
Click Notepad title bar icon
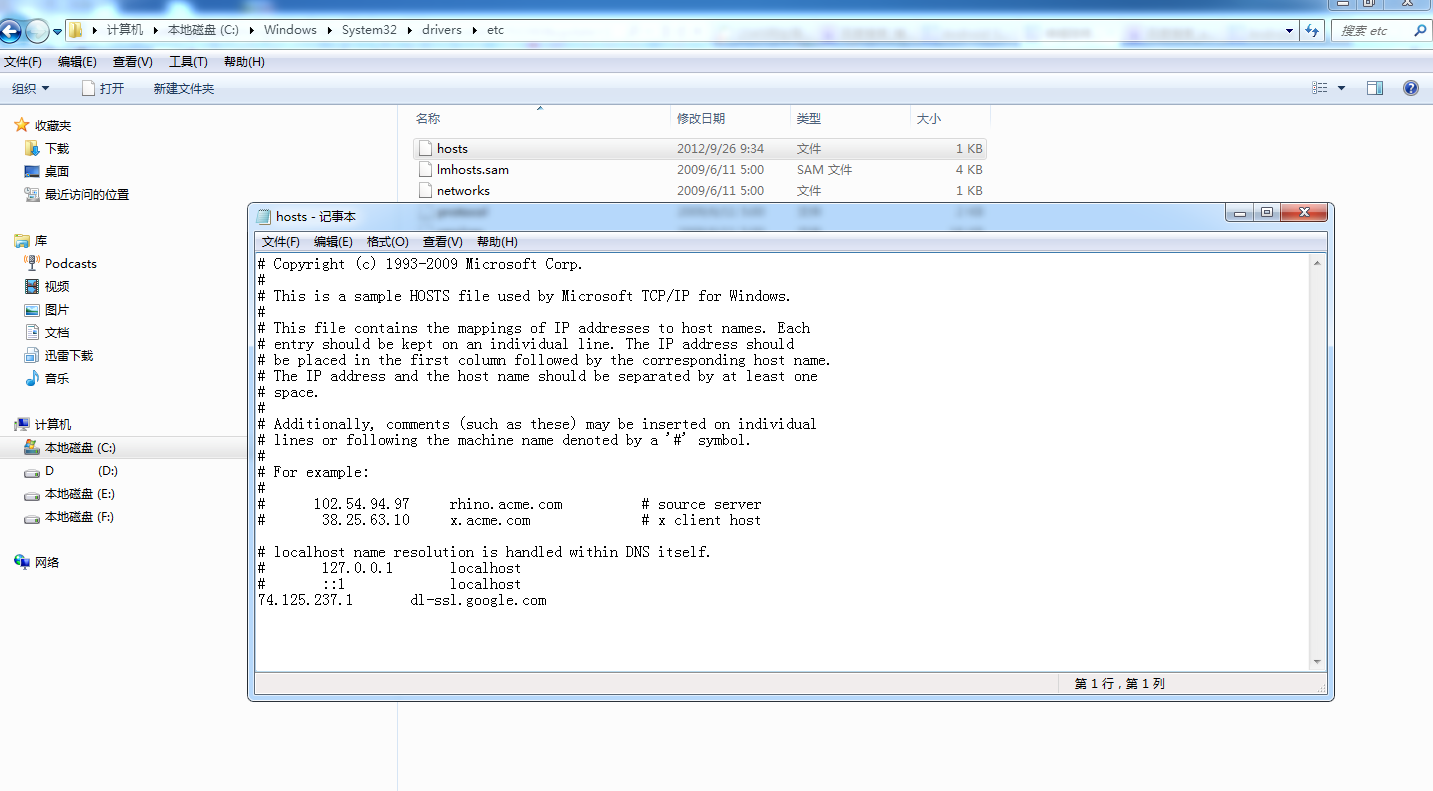(264, 216)
